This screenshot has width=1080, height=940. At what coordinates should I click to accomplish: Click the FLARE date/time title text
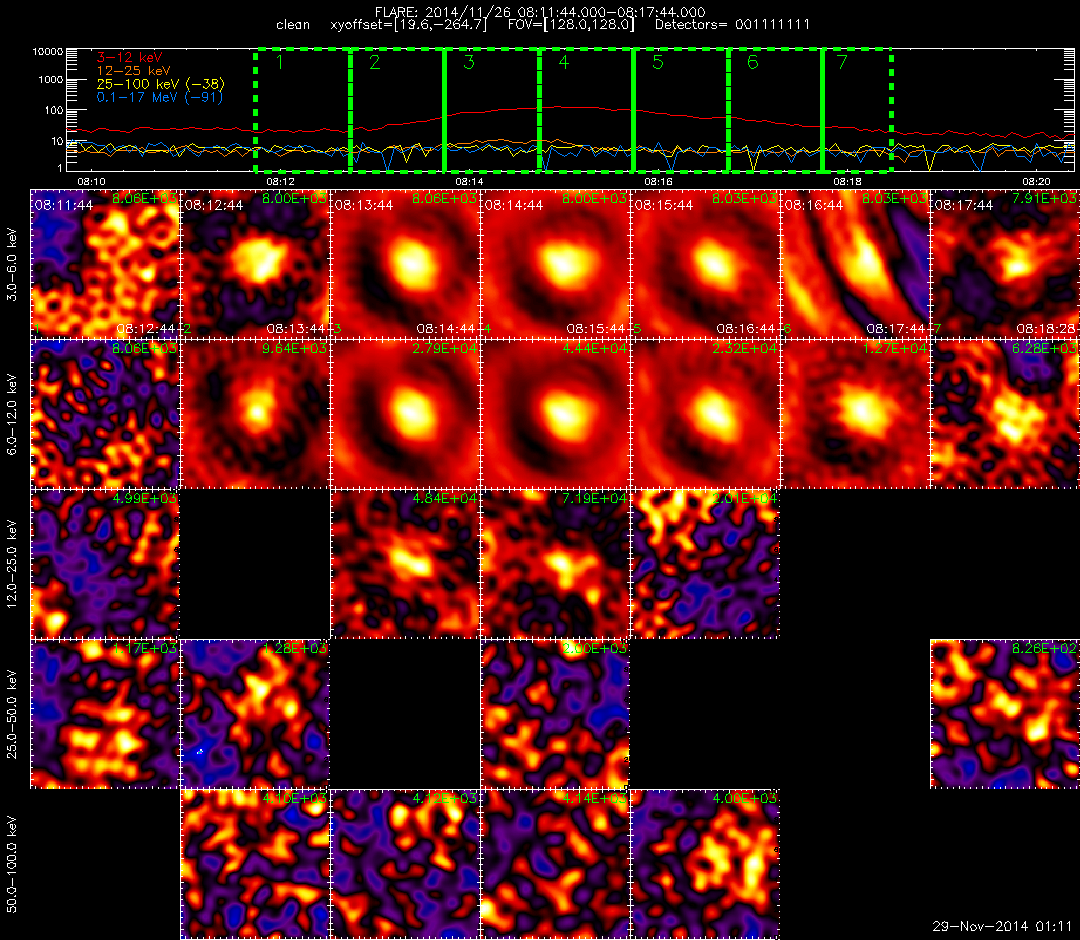pos(540,12)
